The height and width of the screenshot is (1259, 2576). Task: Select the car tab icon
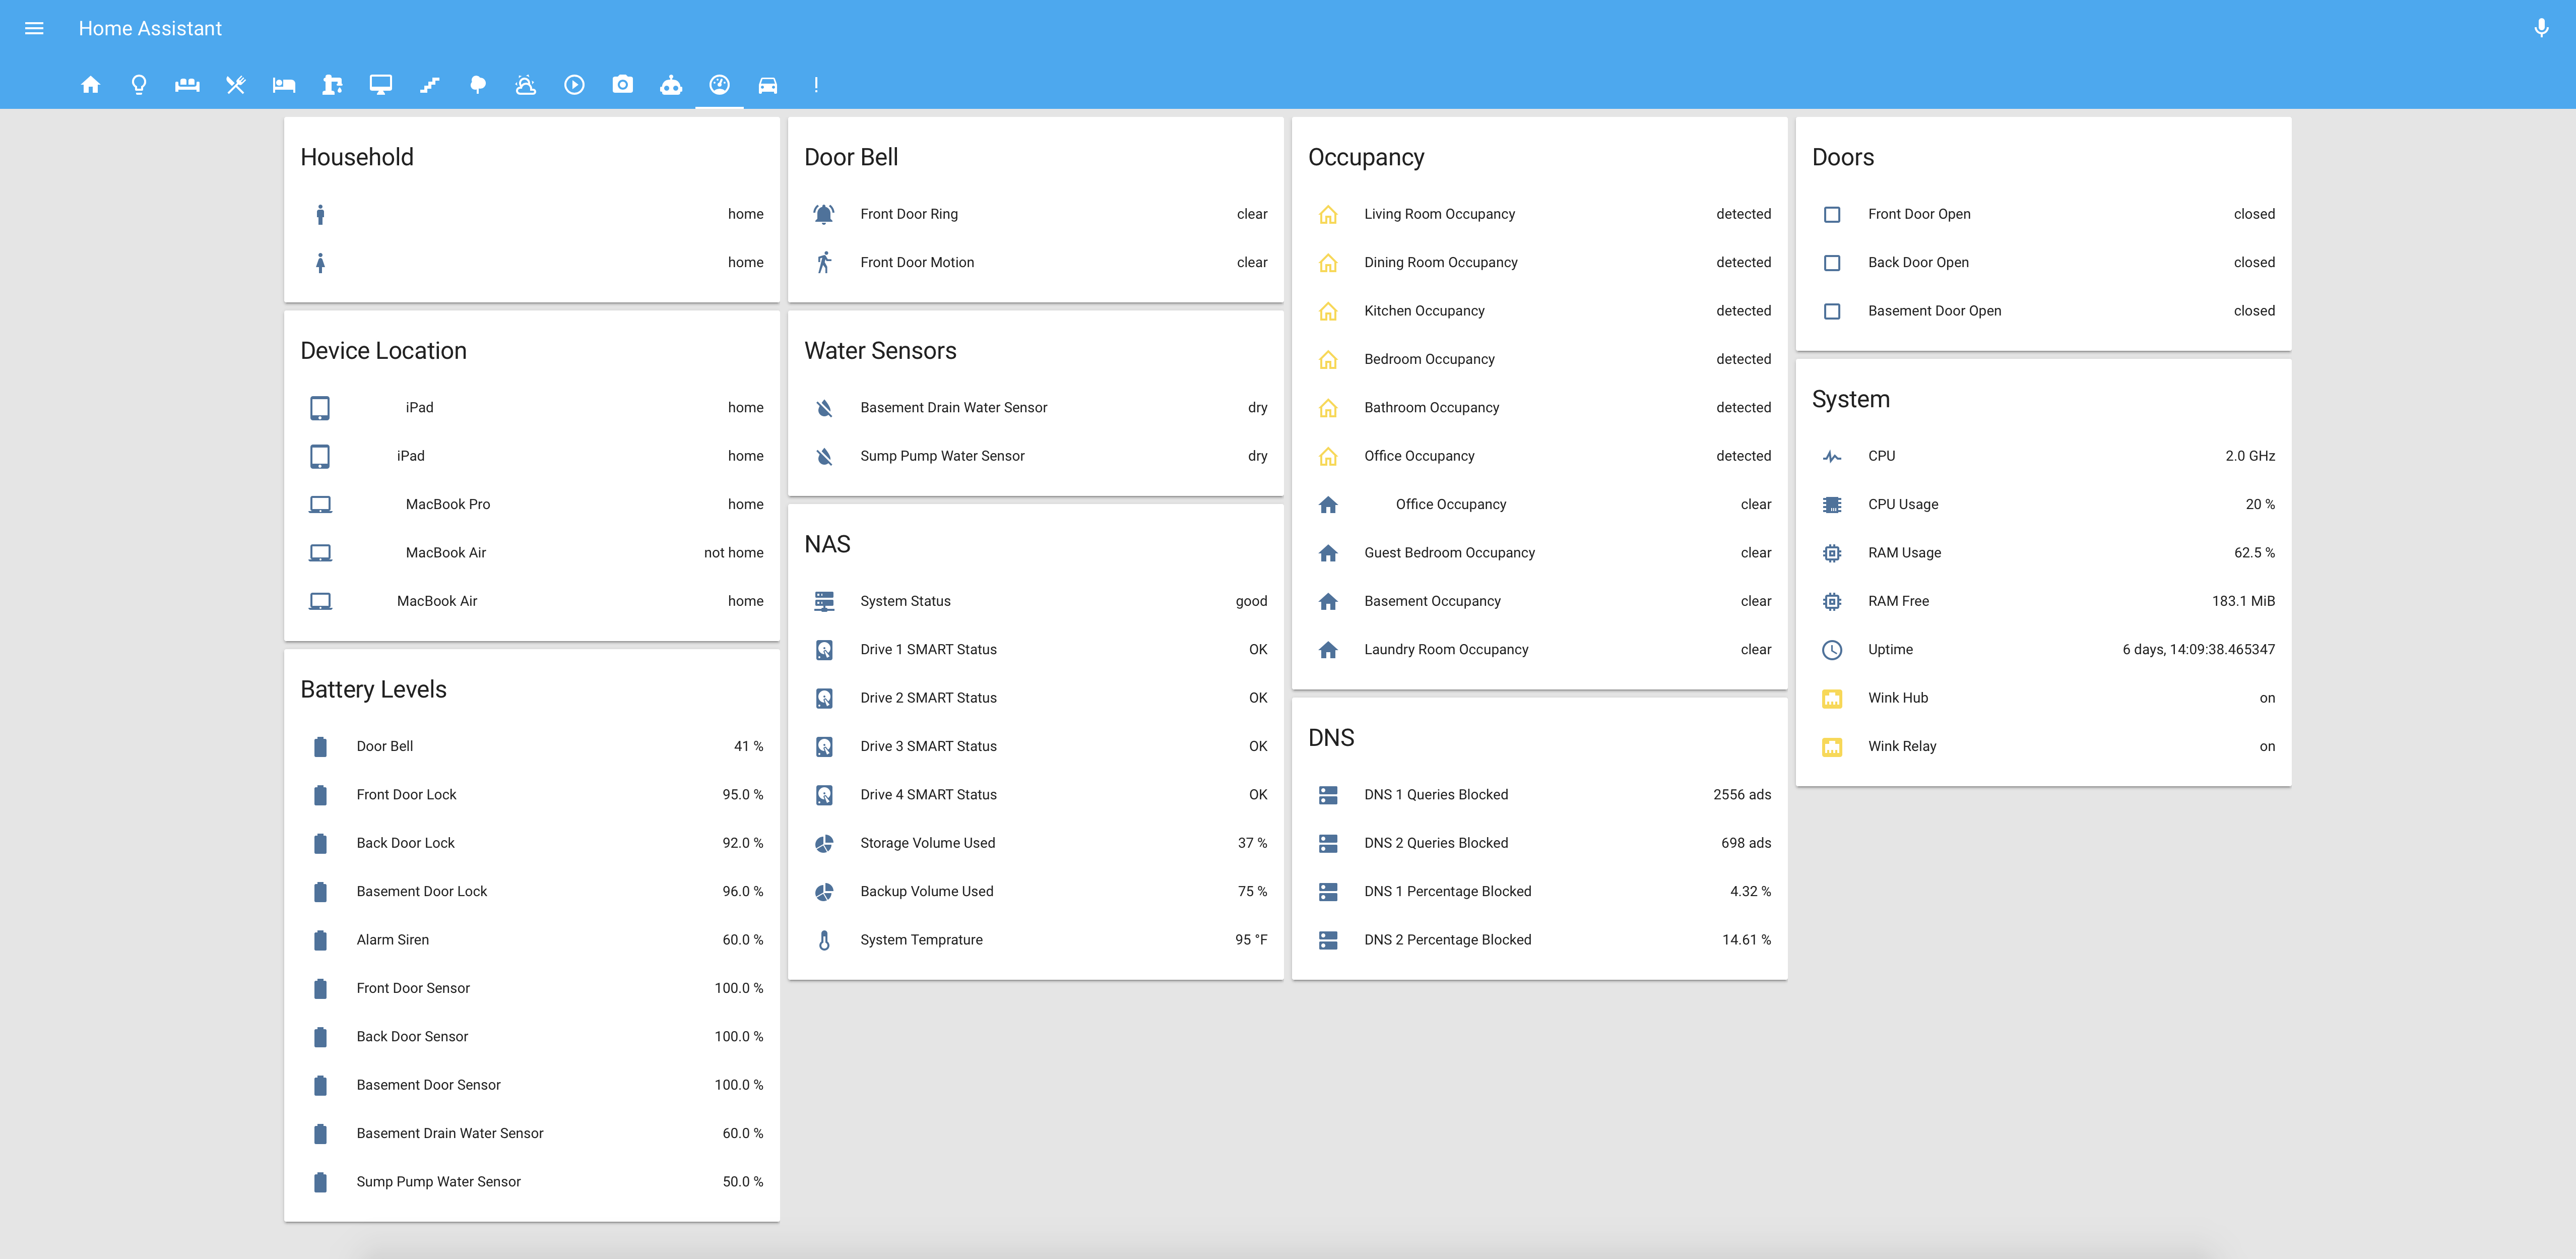click(x=767, y=85)
